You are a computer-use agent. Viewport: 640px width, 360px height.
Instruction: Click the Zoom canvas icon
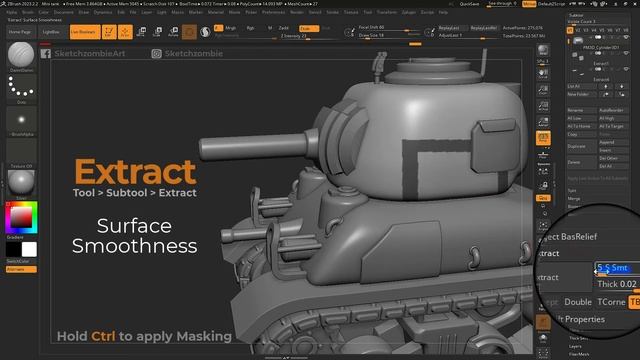coord(543,90)
